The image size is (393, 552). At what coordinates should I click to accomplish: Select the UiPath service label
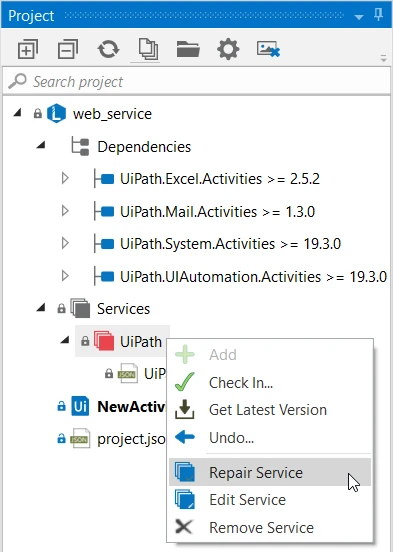tap(141, 341)
